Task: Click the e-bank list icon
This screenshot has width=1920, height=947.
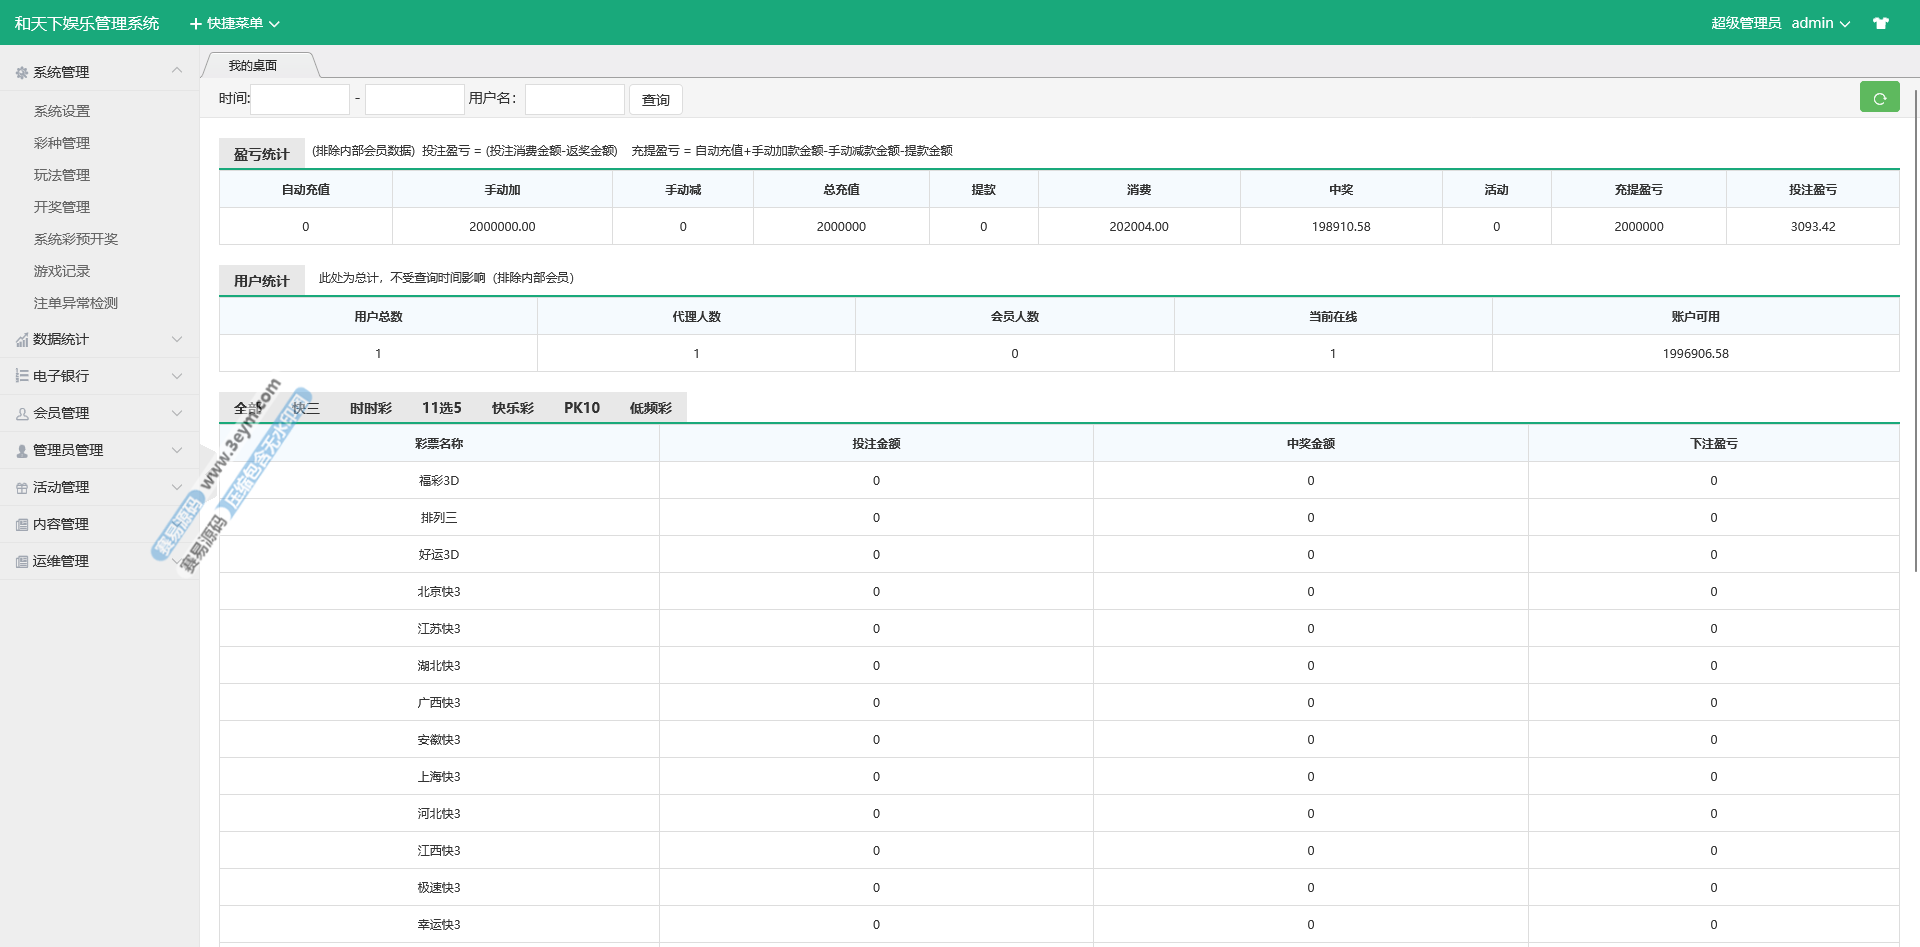Action: [x=22, y=376]
